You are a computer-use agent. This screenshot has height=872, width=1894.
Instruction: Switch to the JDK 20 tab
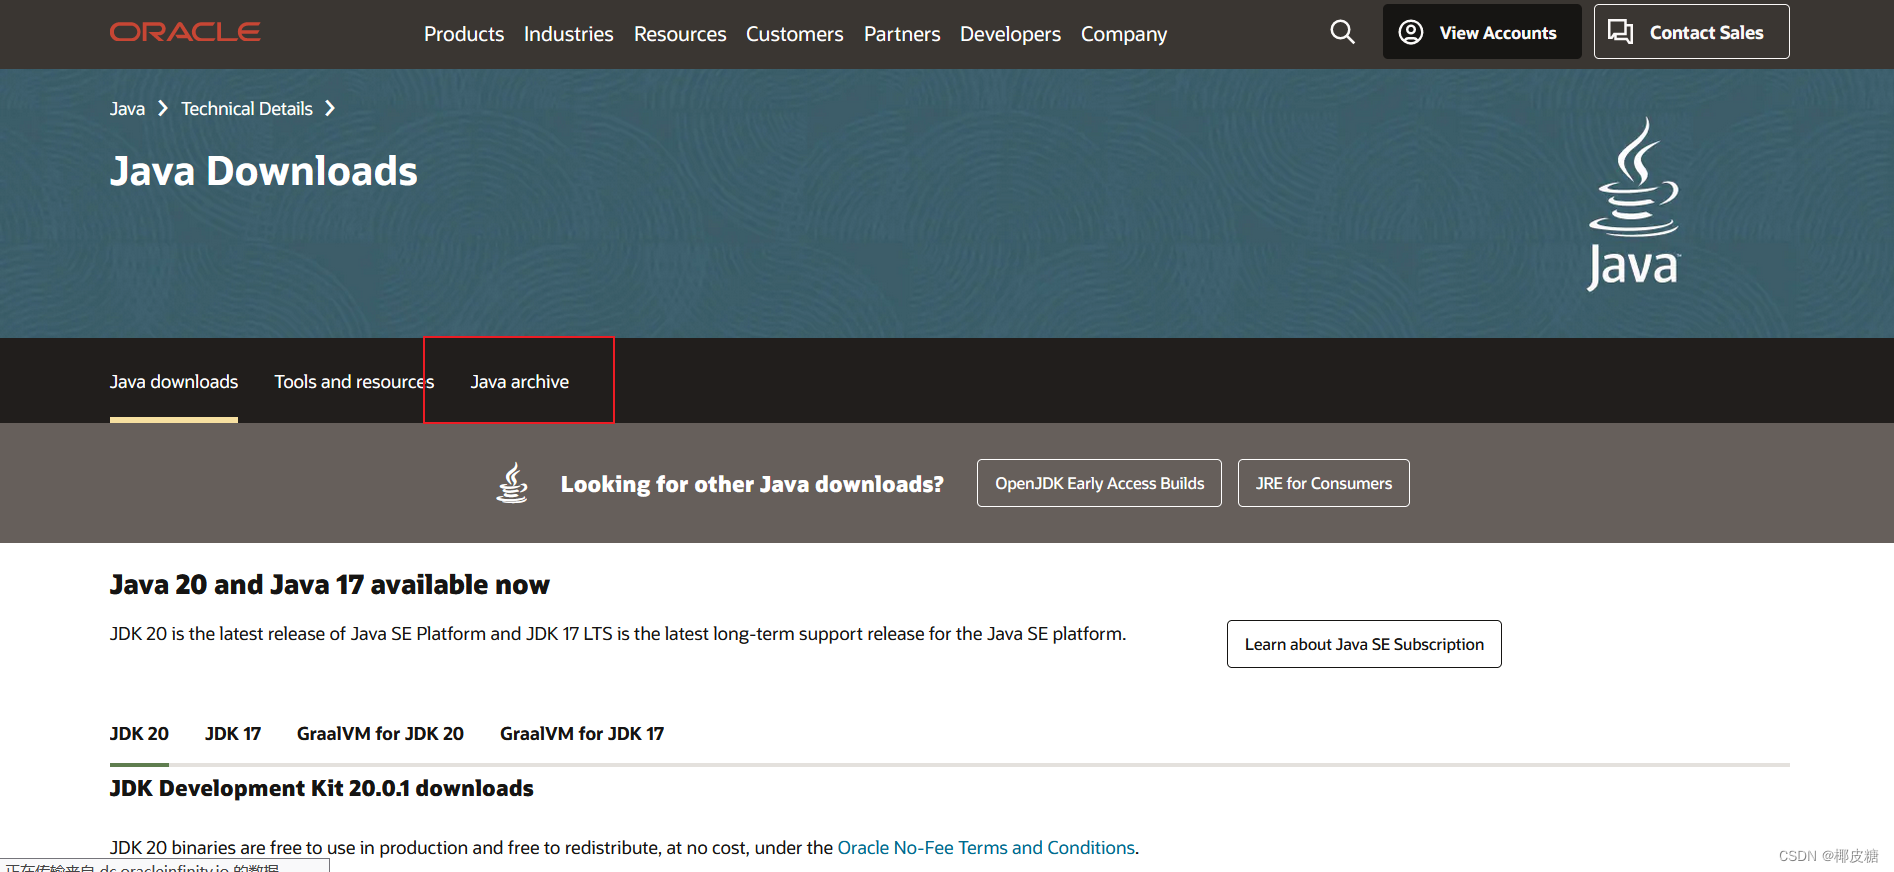coord(139,734)
